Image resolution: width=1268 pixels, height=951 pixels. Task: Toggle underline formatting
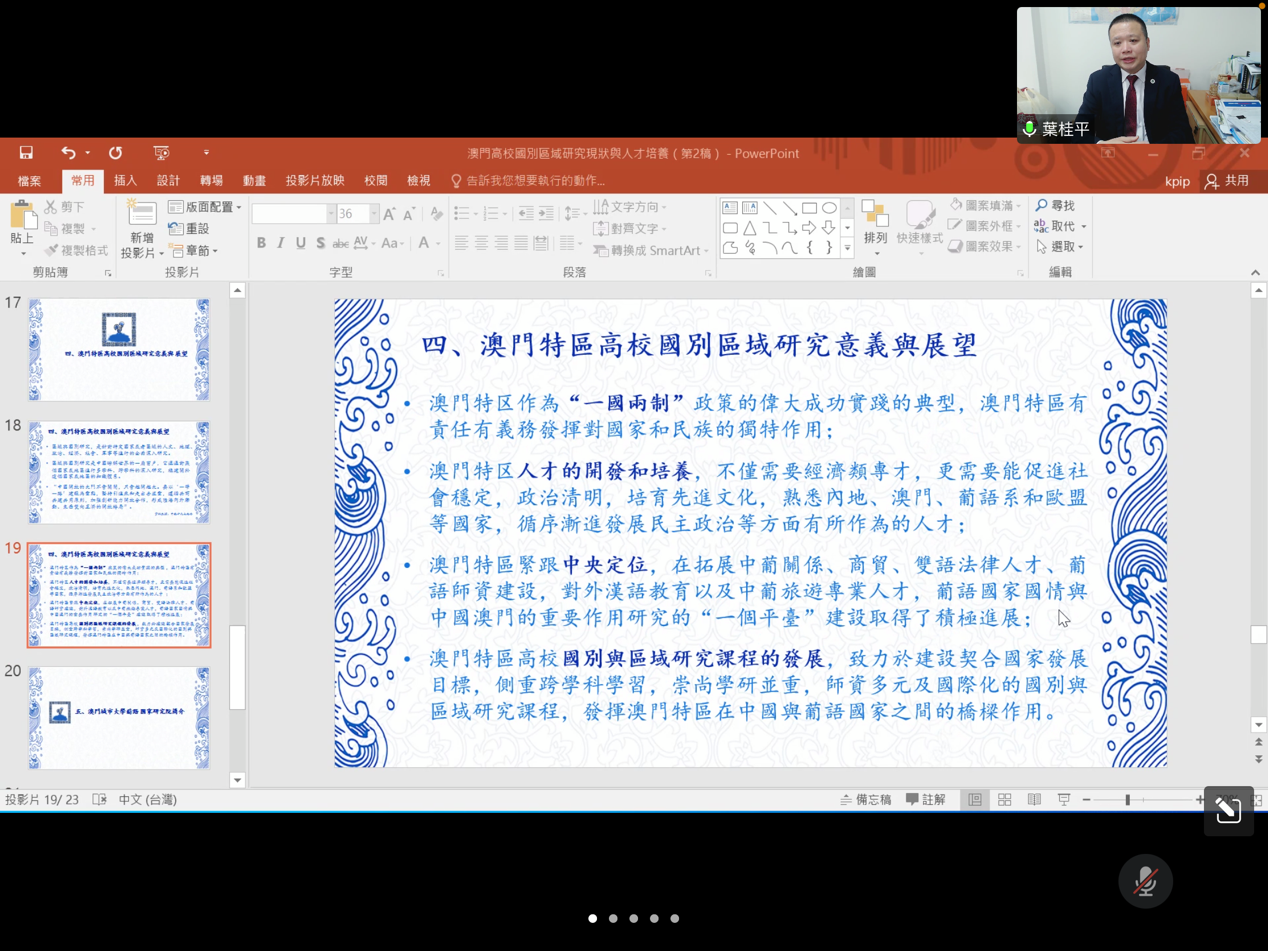pyautogui.click(x=301, y=243)
